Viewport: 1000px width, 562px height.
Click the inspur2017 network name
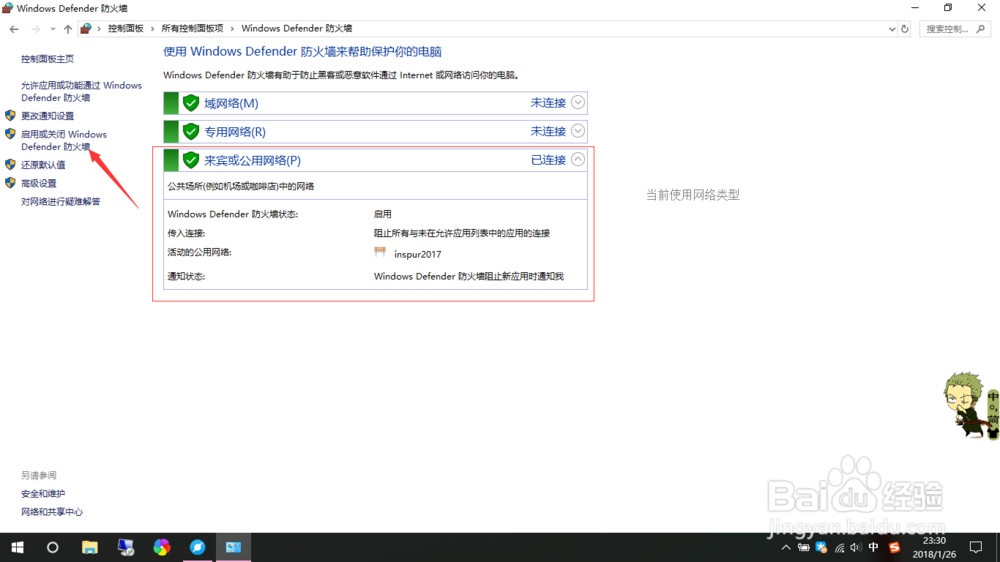[418, 254]
